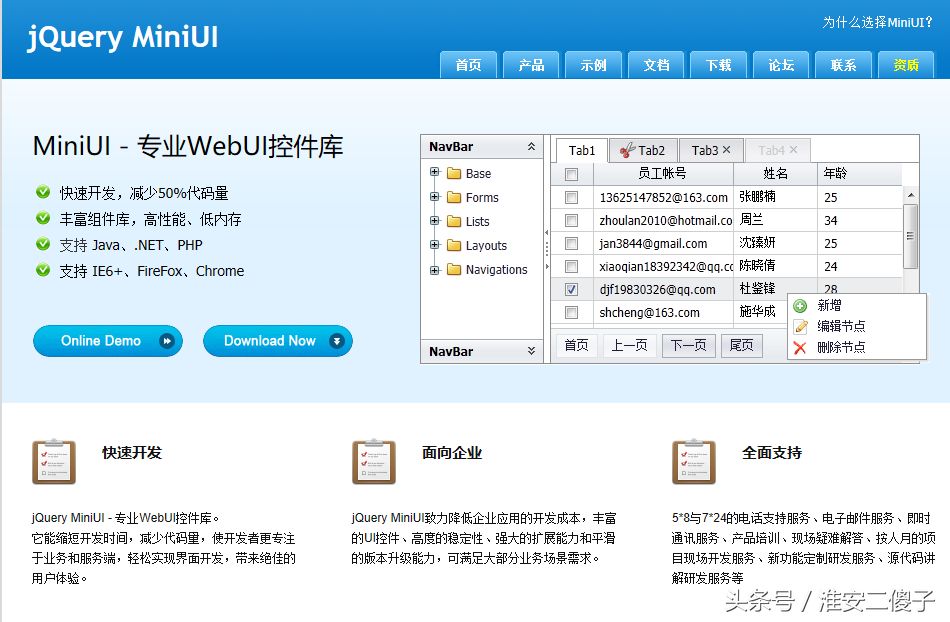950x622 pixels.
Task: Click the green check beside 支持 Java、.NET、PHP
Action: (x=43, y=243)
